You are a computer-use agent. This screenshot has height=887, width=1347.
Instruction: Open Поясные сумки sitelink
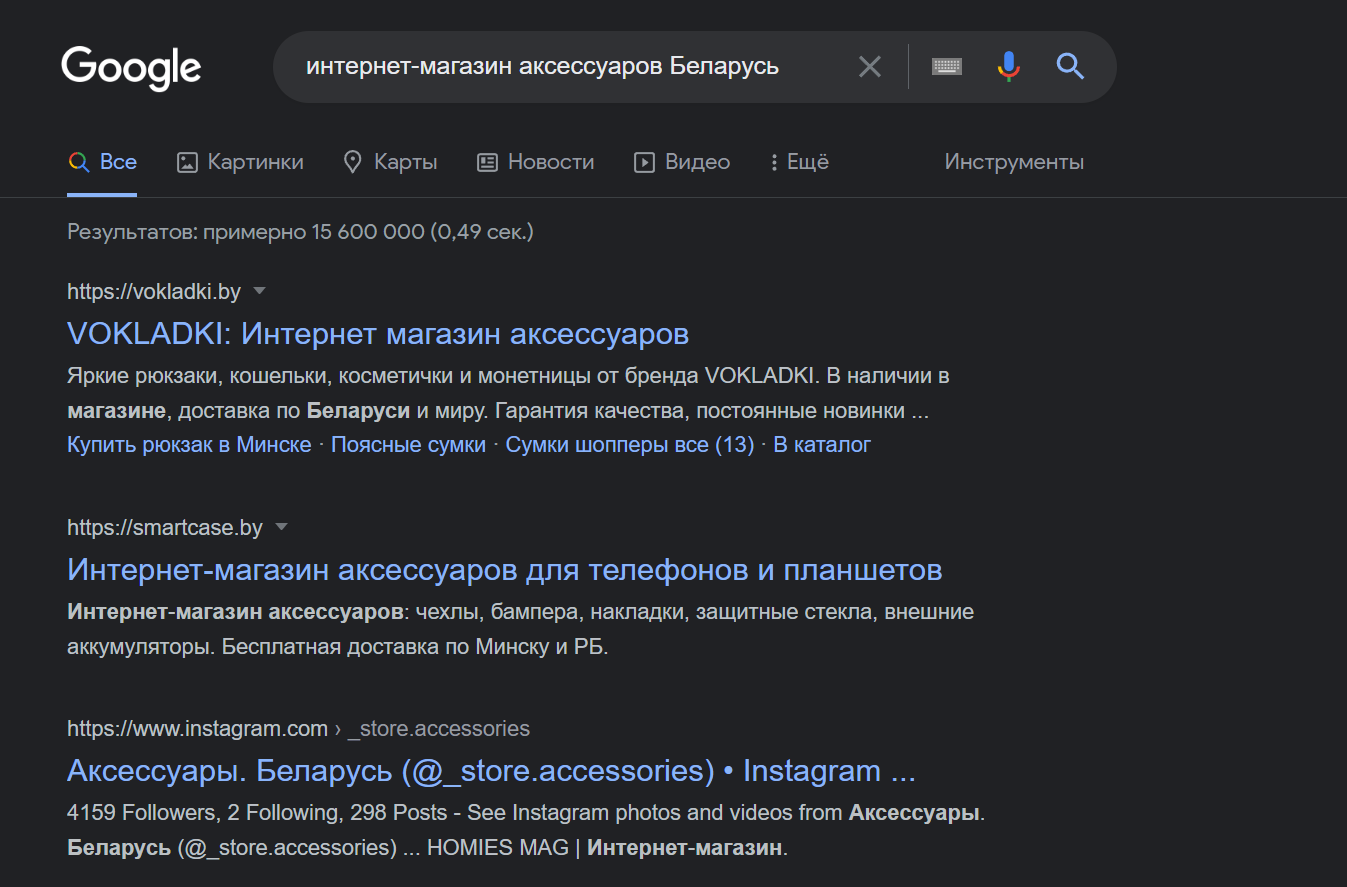(x=408, y=445)
